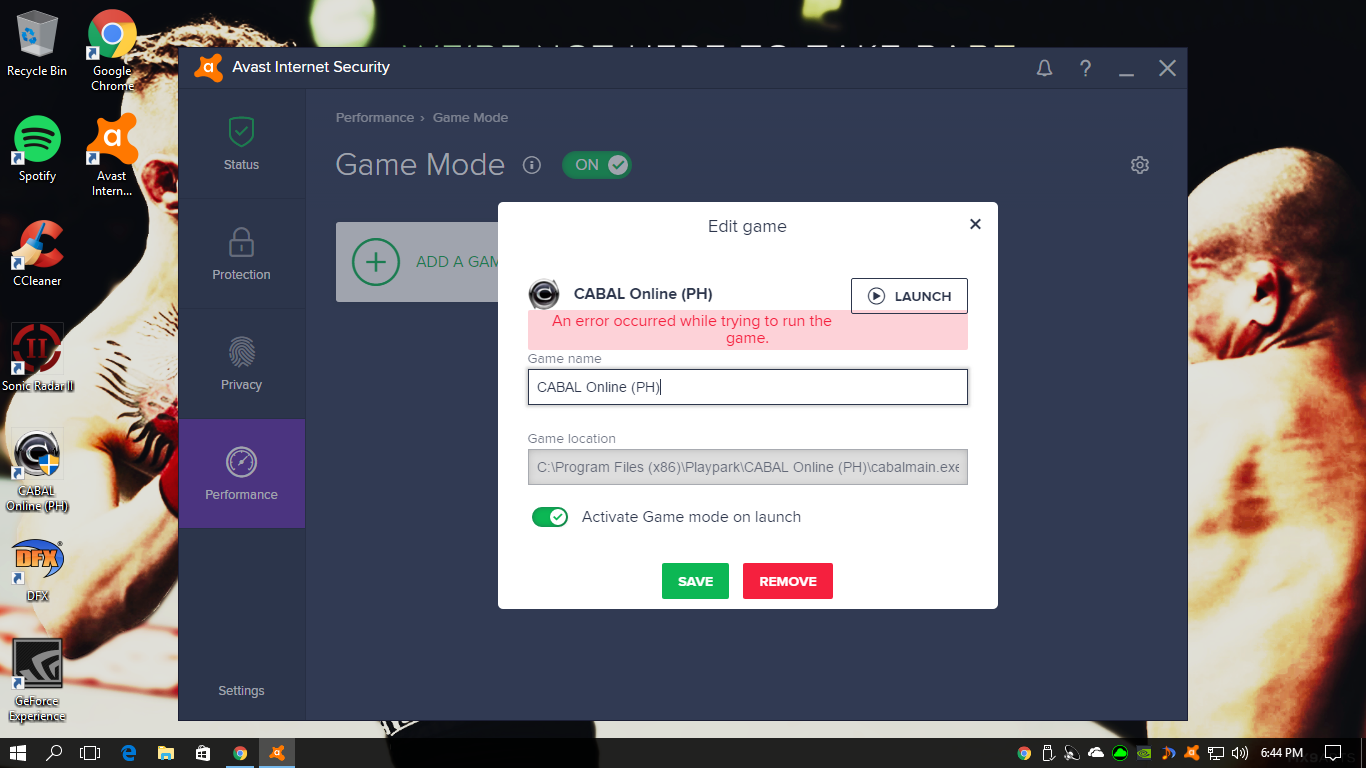Screen dimensions: 1366x768
Task: Open the NVIDIA tray icon
Action: click(x=1144, y=753)
